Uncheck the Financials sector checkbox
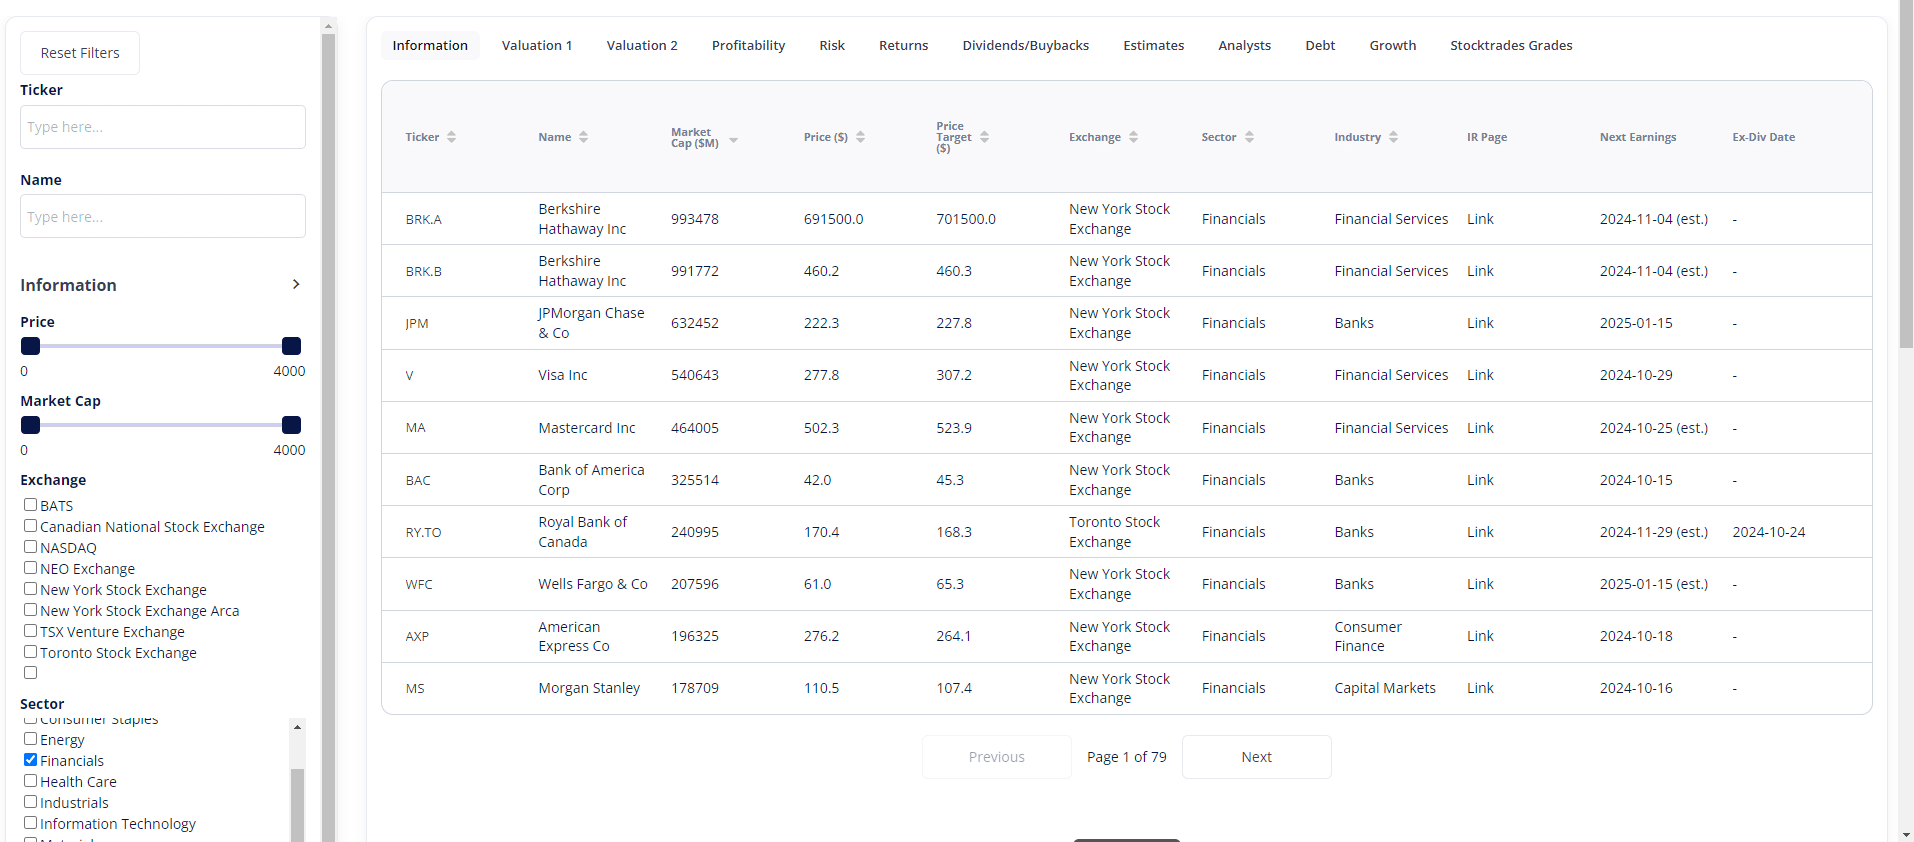The width and height of the screenshot is (1914, 842). pos(31,760)
